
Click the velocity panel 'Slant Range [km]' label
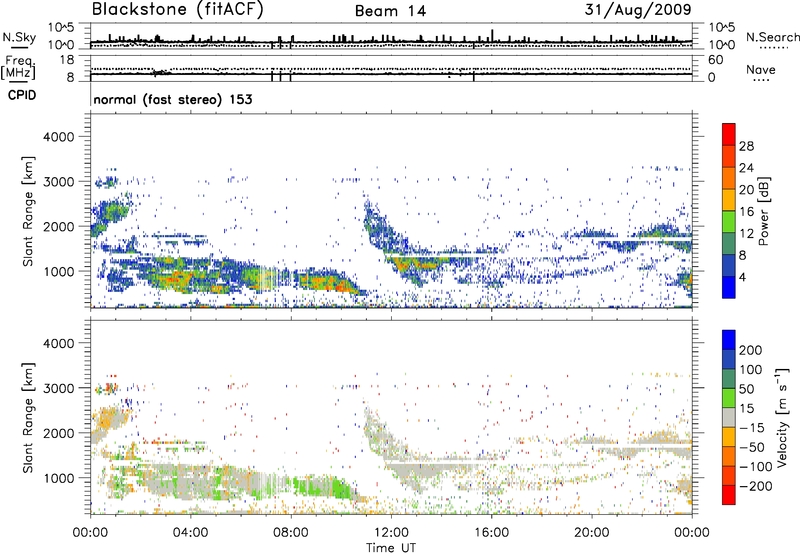tap(28, 417)
